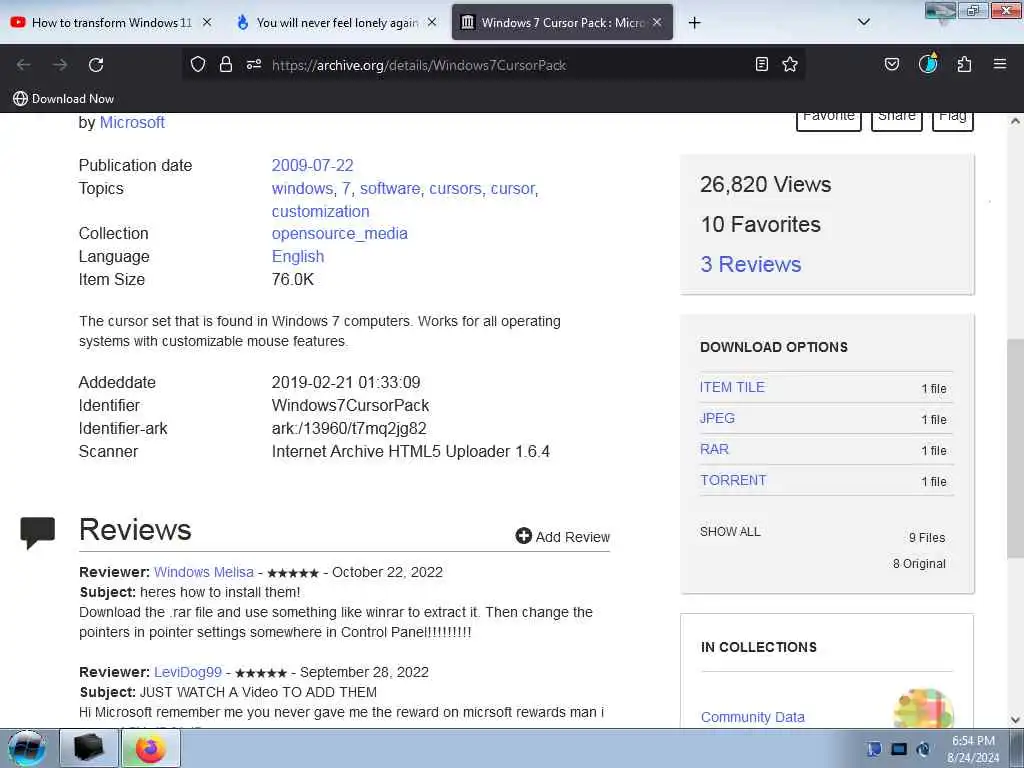1024x768 pixels.
Task: Open reviewer Windows Melisa's profile
Action: click(x=204, y=572)
